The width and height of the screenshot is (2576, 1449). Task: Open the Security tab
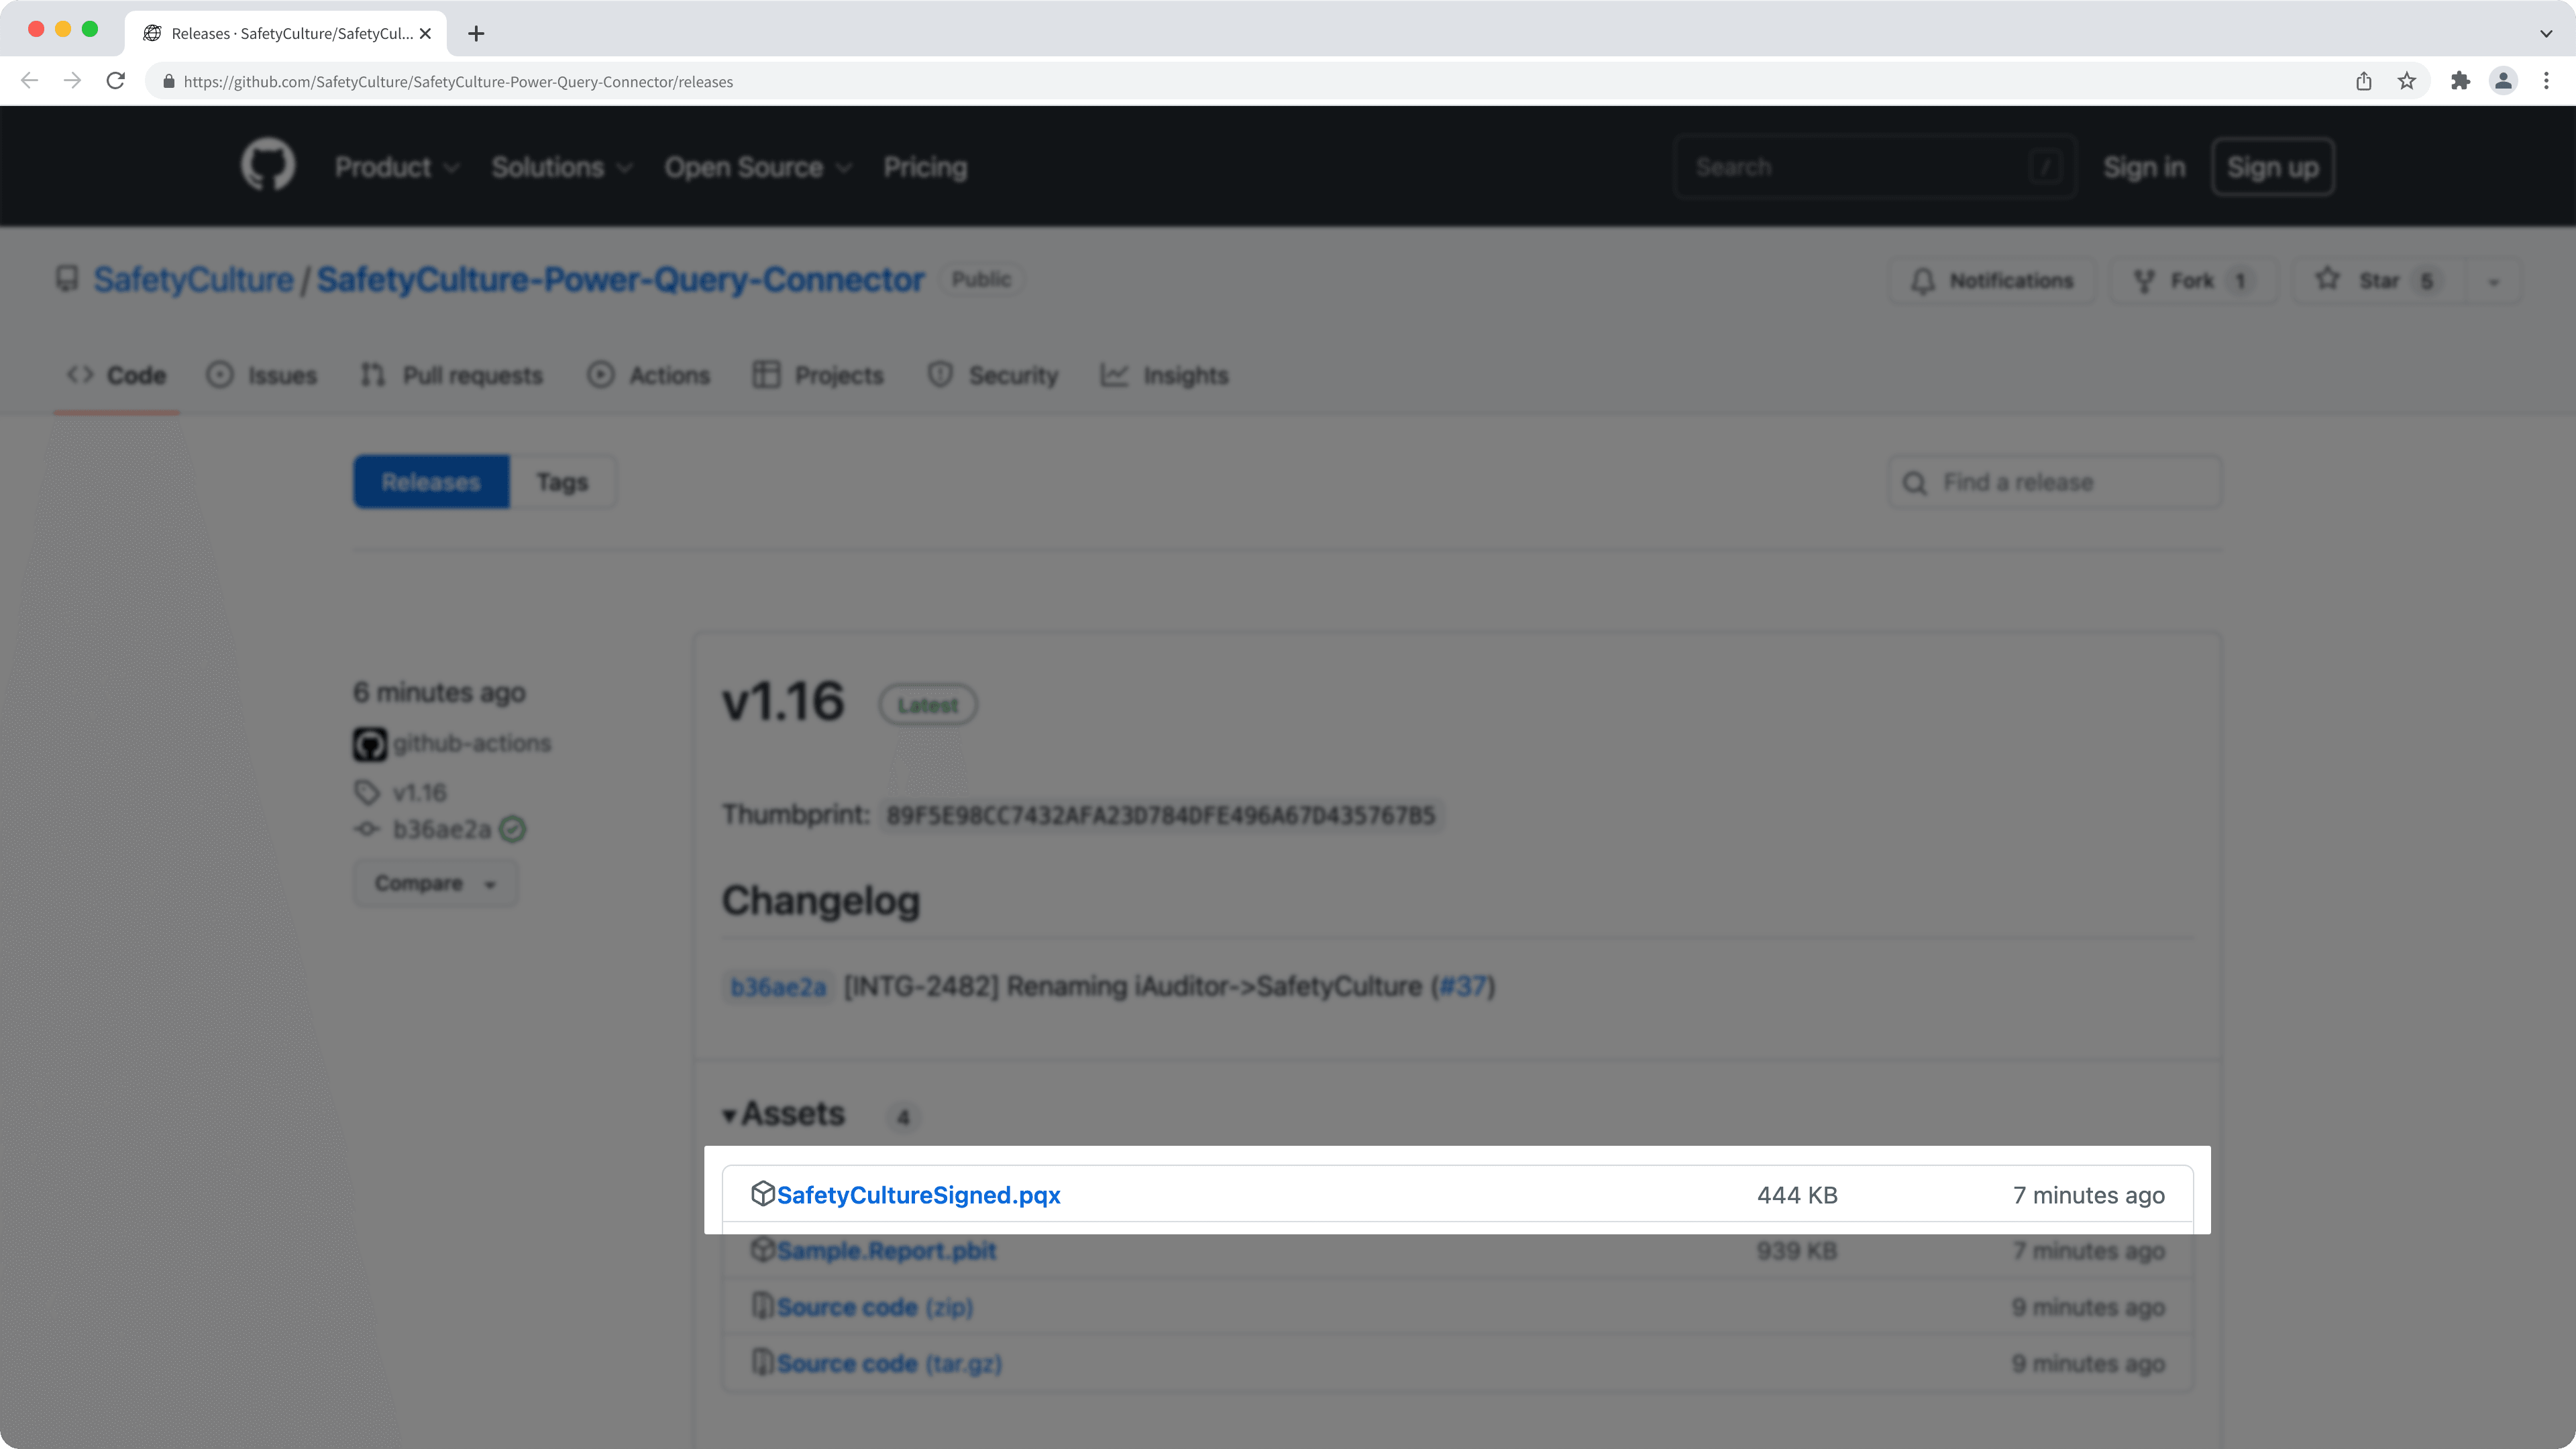pyautogui.click(x=992, y=375)
